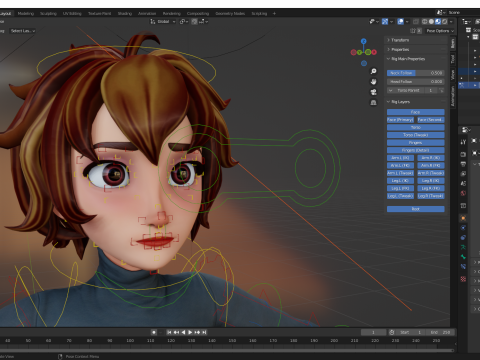Open the Tool properties tab icon
Viewport: 480px width, 360px height.
tap(463, 142)
